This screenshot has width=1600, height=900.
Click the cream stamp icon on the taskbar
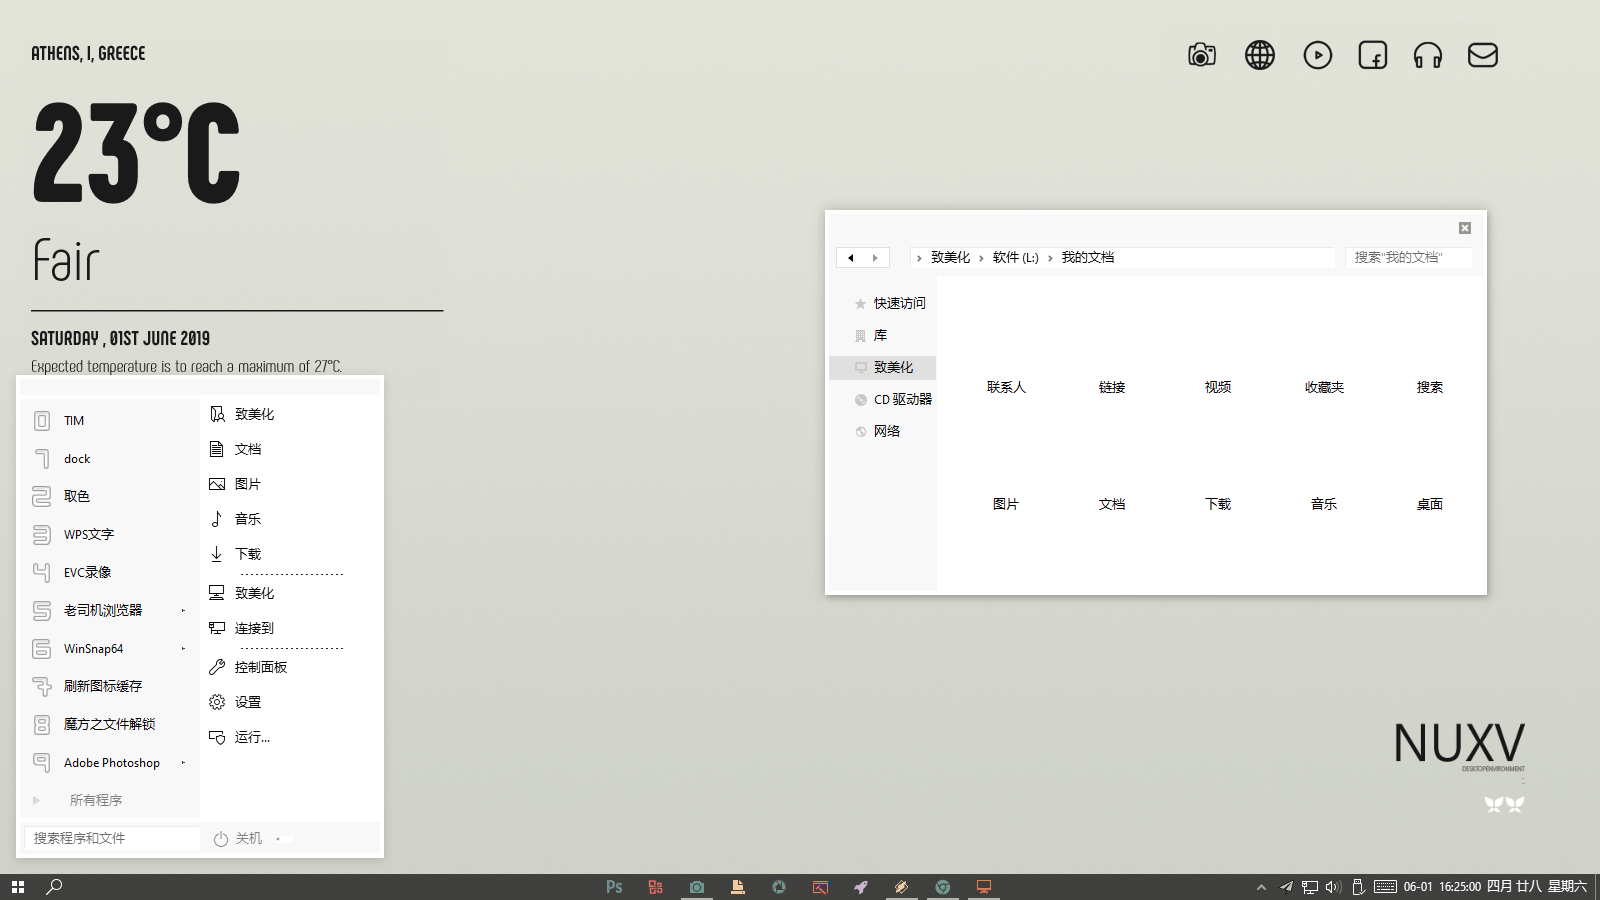738,887
